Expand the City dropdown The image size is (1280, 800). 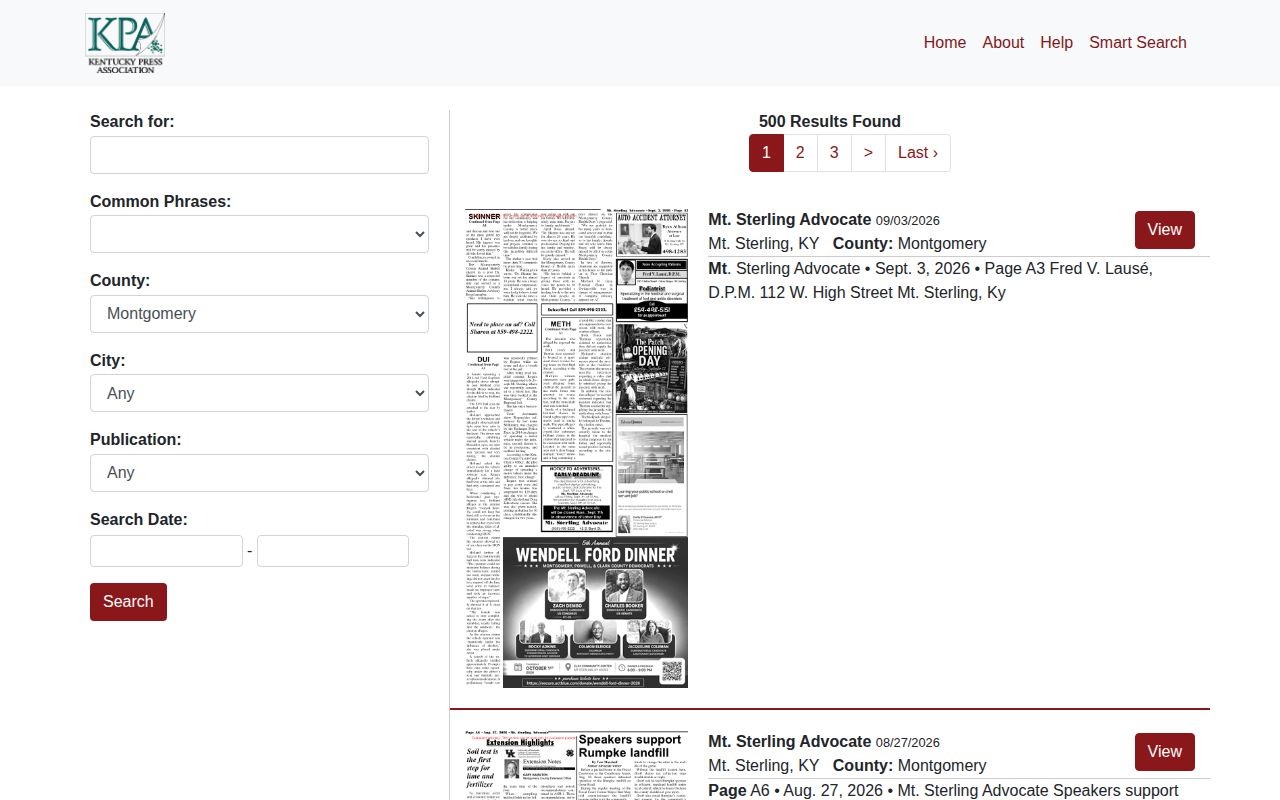[259, 393]
